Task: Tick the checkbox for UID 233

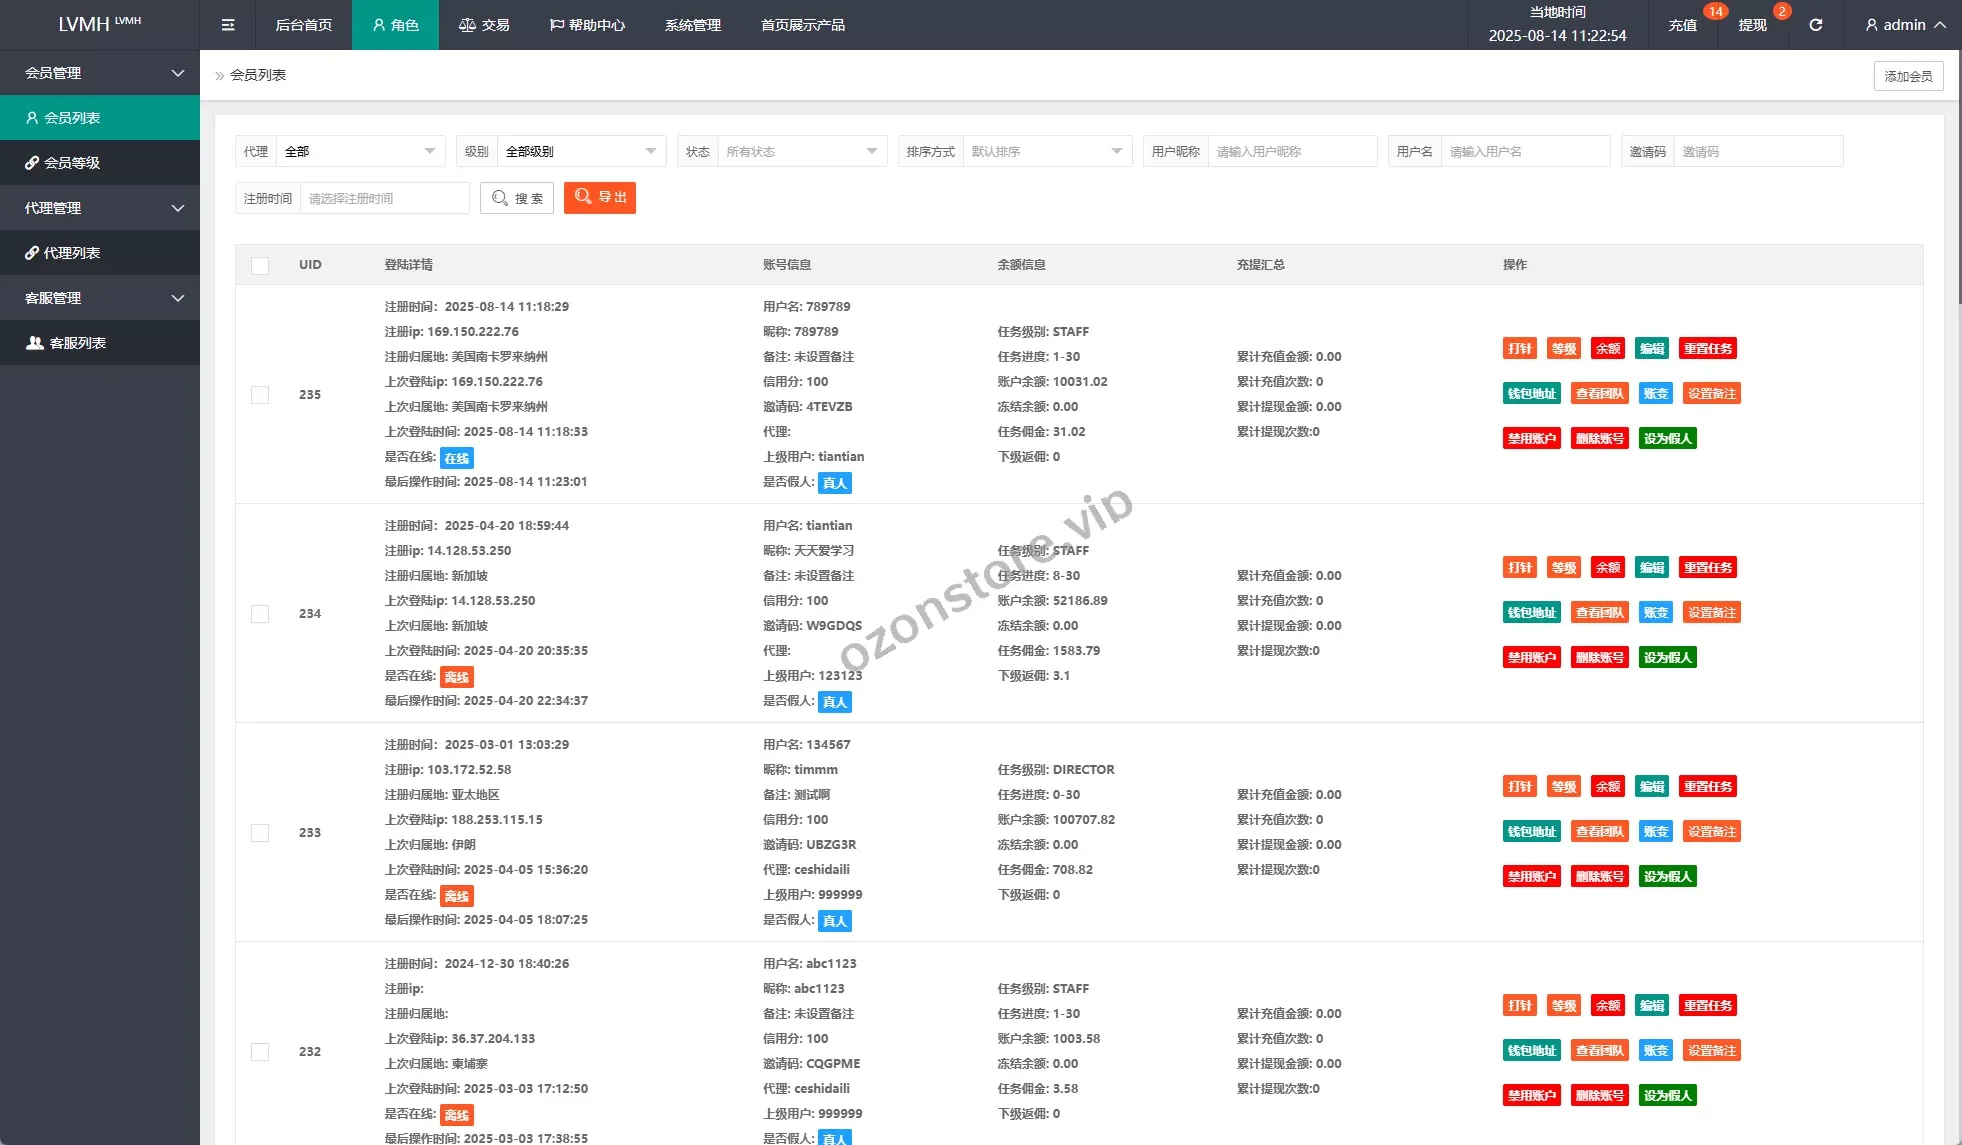Action: tap(260, 833)
